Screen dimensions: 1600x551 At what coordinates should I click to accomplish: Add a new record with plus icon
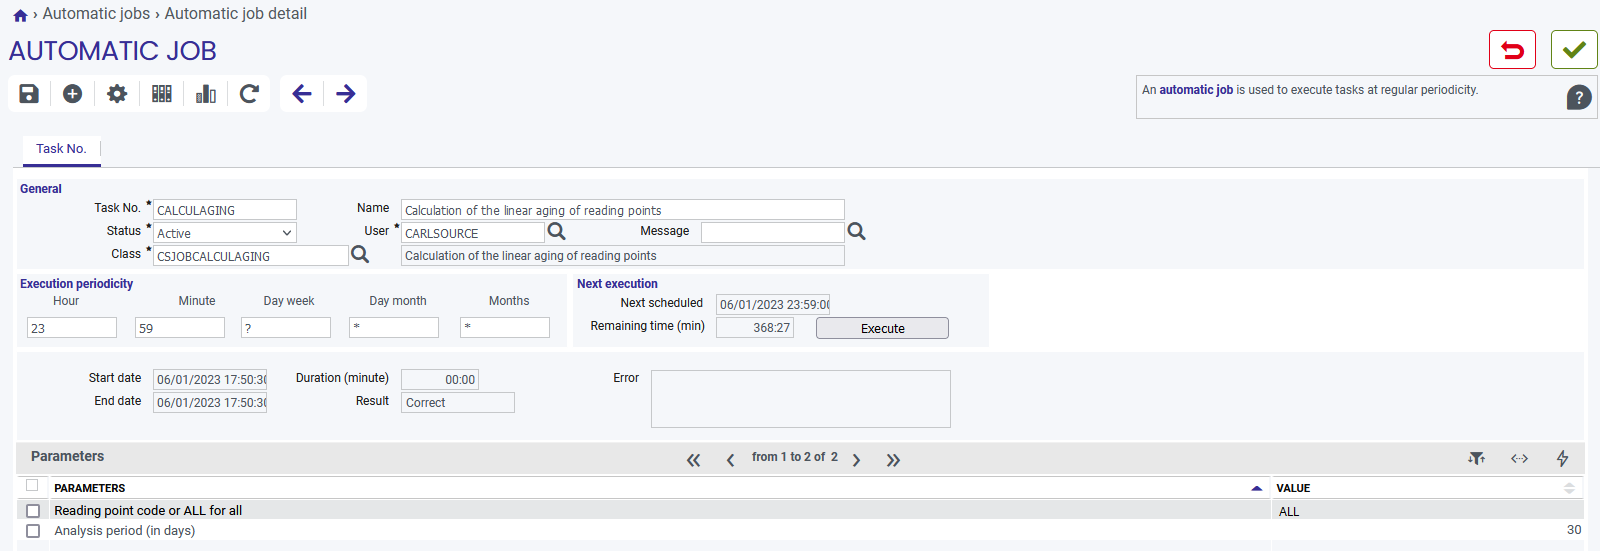click(72, 94)
